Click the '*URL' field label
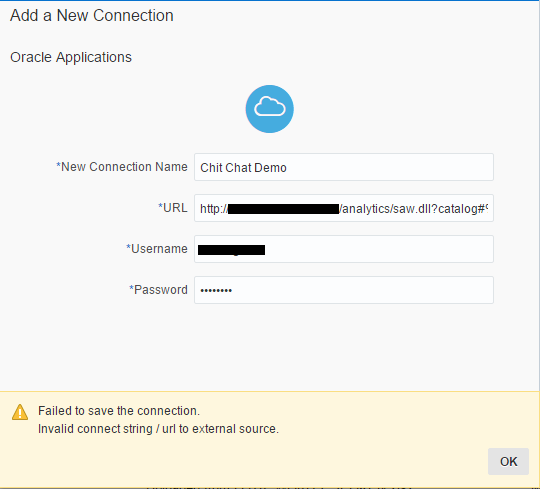The width and height of the screenshot is (540, 489). pos(173,208)
